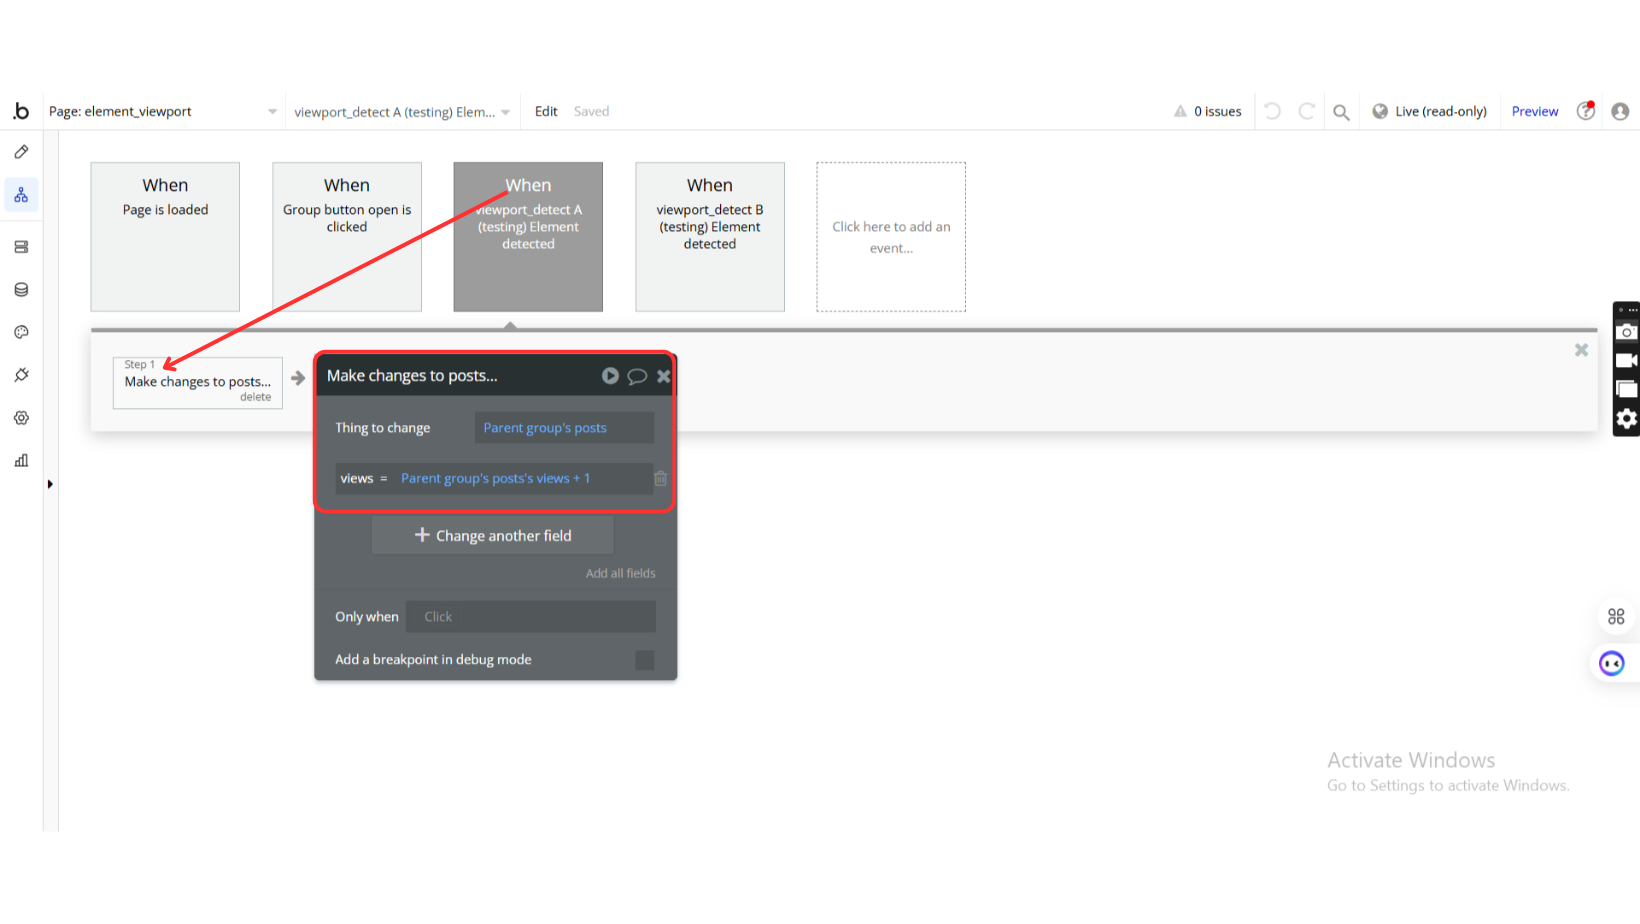Click the purple assistant face icon
The image size is (1640, 924).
pyautogui.click(x=1612, y=663)
